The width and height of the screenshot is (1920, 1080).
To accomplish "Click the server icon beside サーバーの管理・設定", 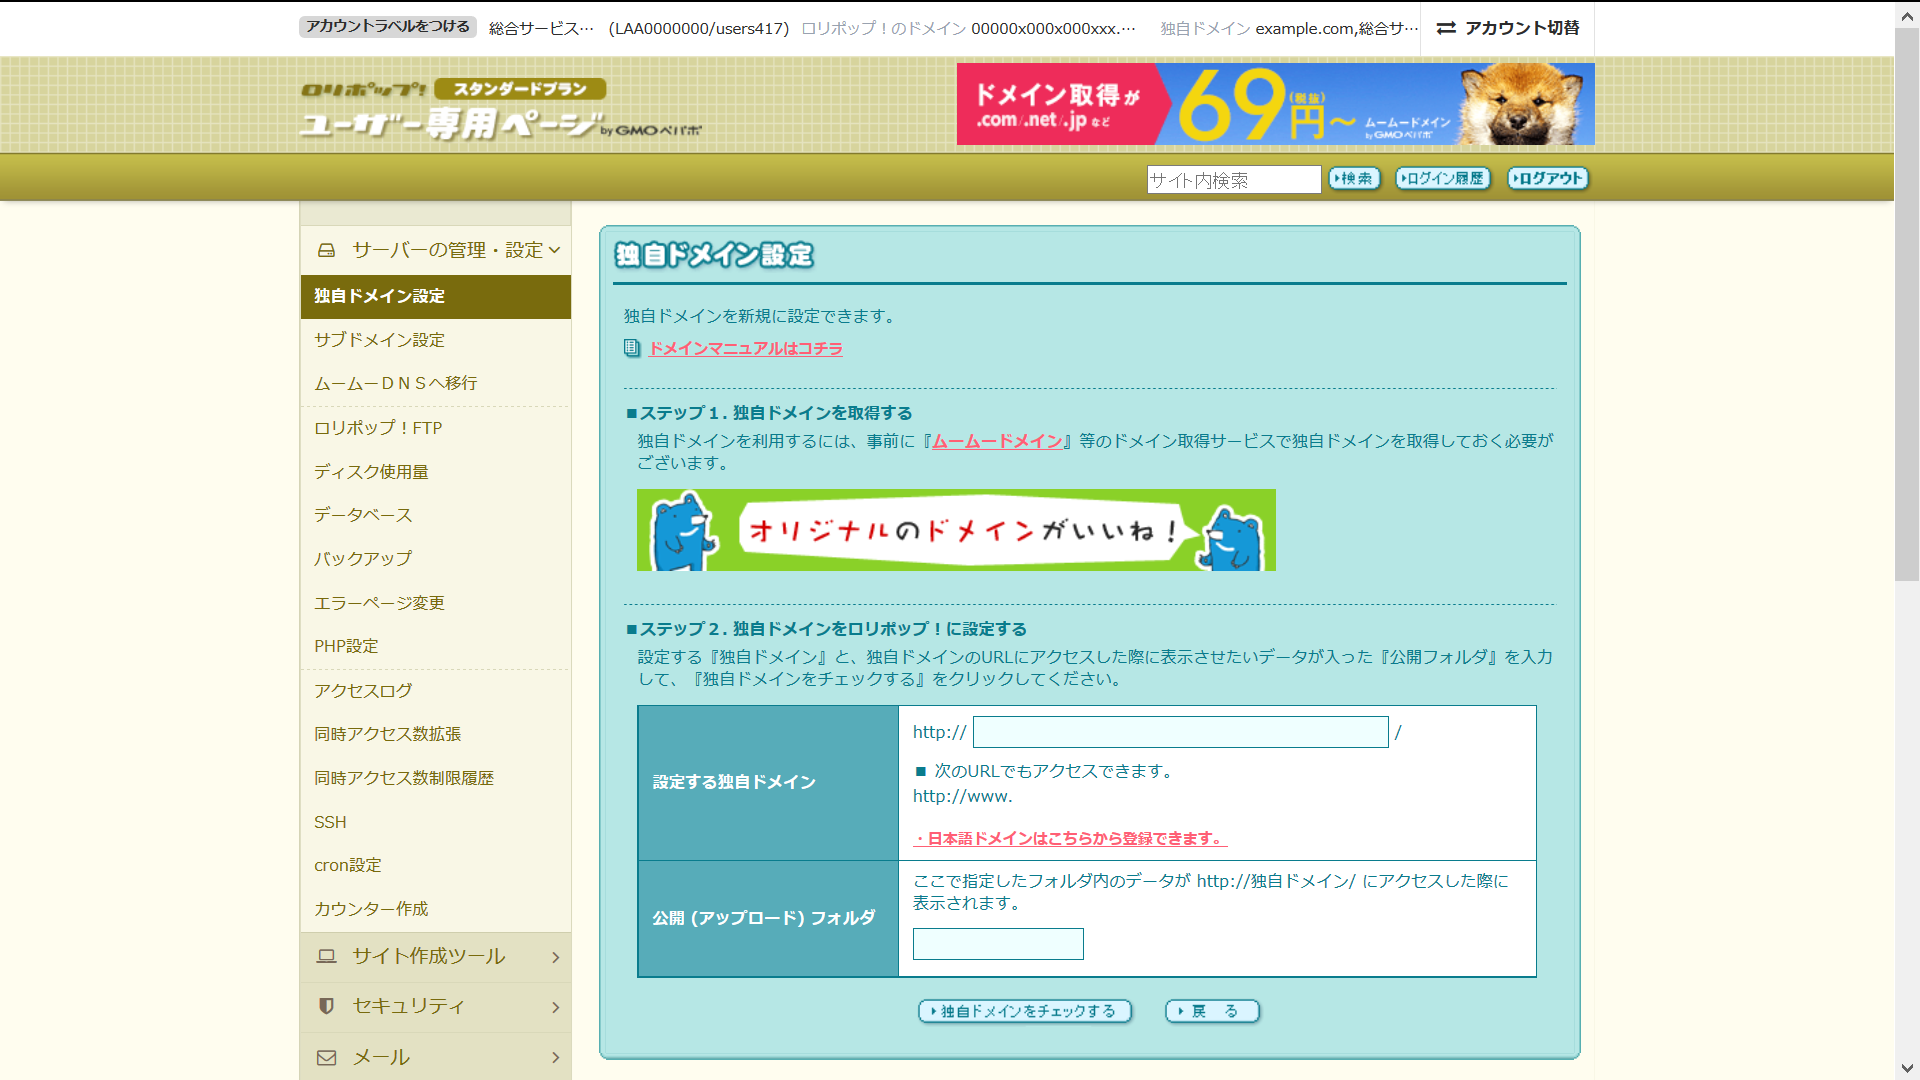I will [326, 250].
